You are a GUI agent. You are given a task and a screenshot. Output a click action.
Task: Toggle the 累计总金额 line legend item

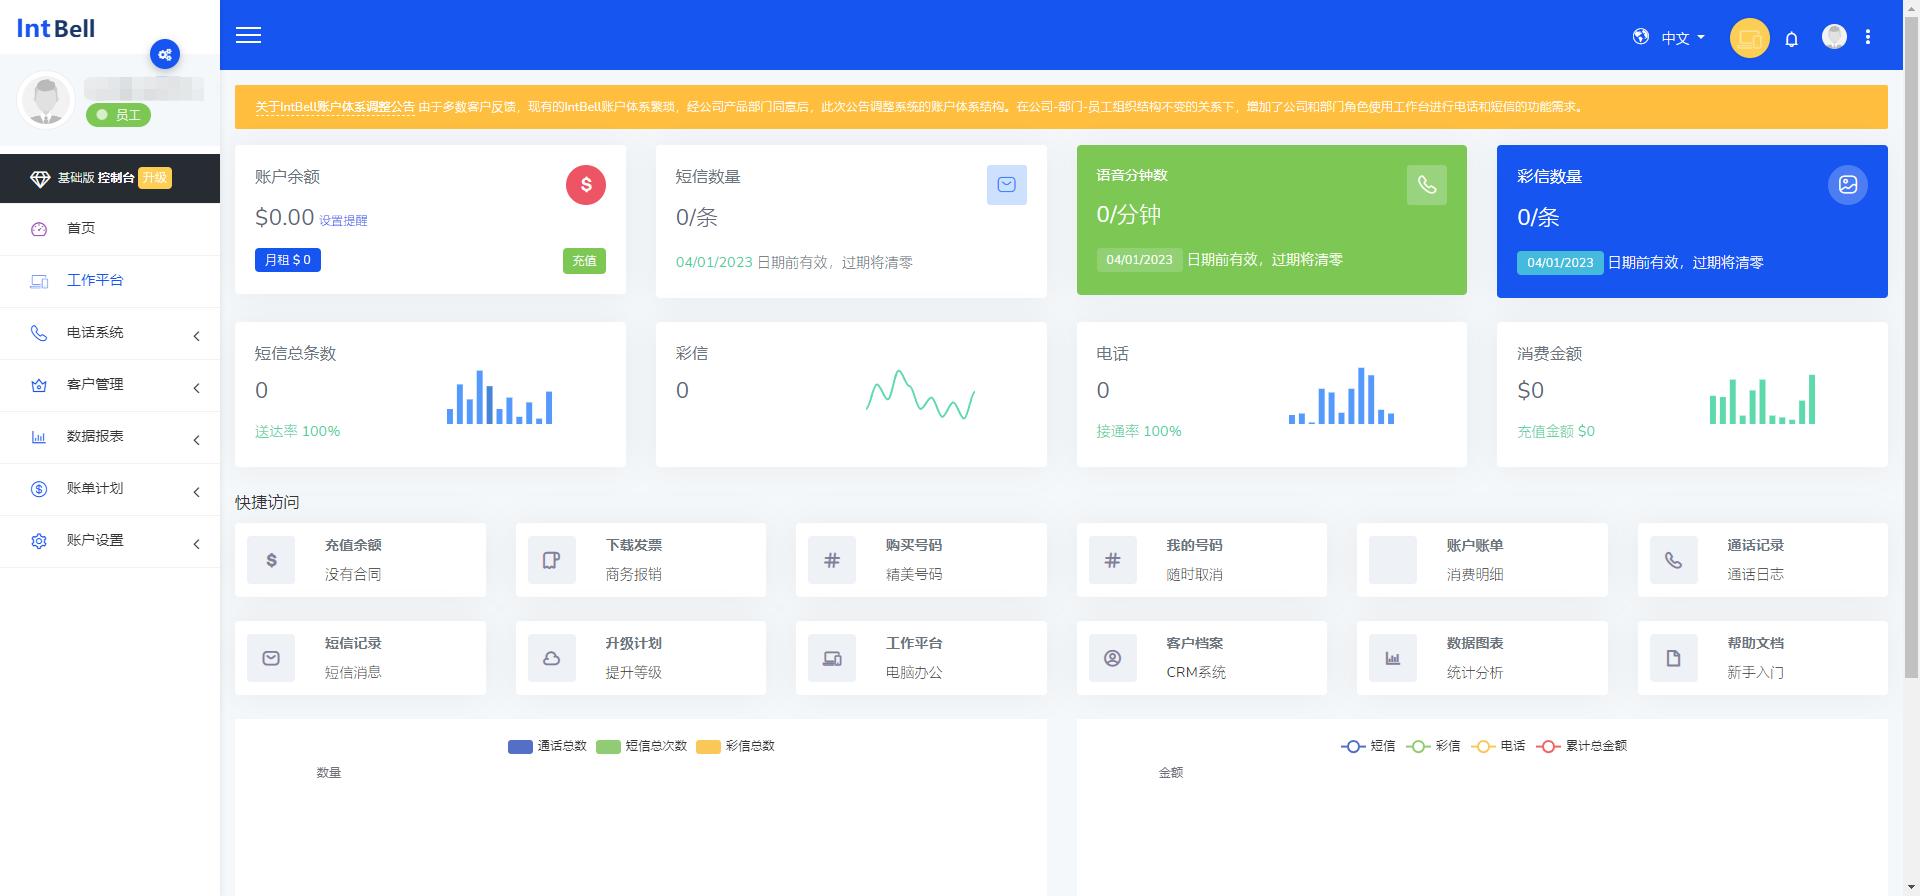1582,746
